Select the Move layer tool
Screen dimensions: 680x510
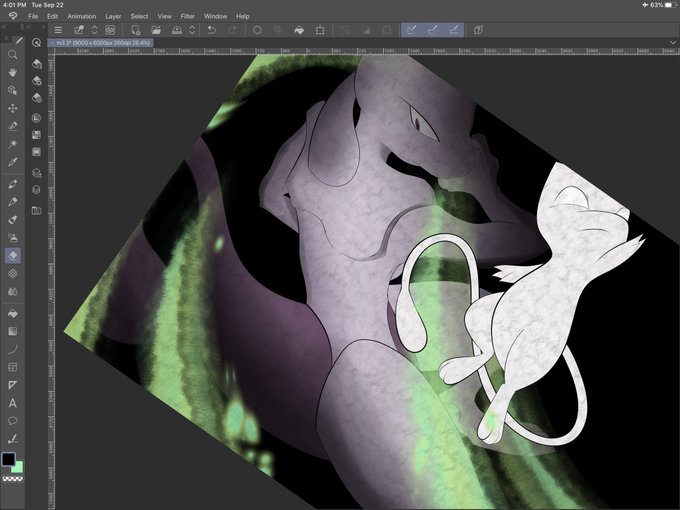pyautogui.click(x=13, y=108)
